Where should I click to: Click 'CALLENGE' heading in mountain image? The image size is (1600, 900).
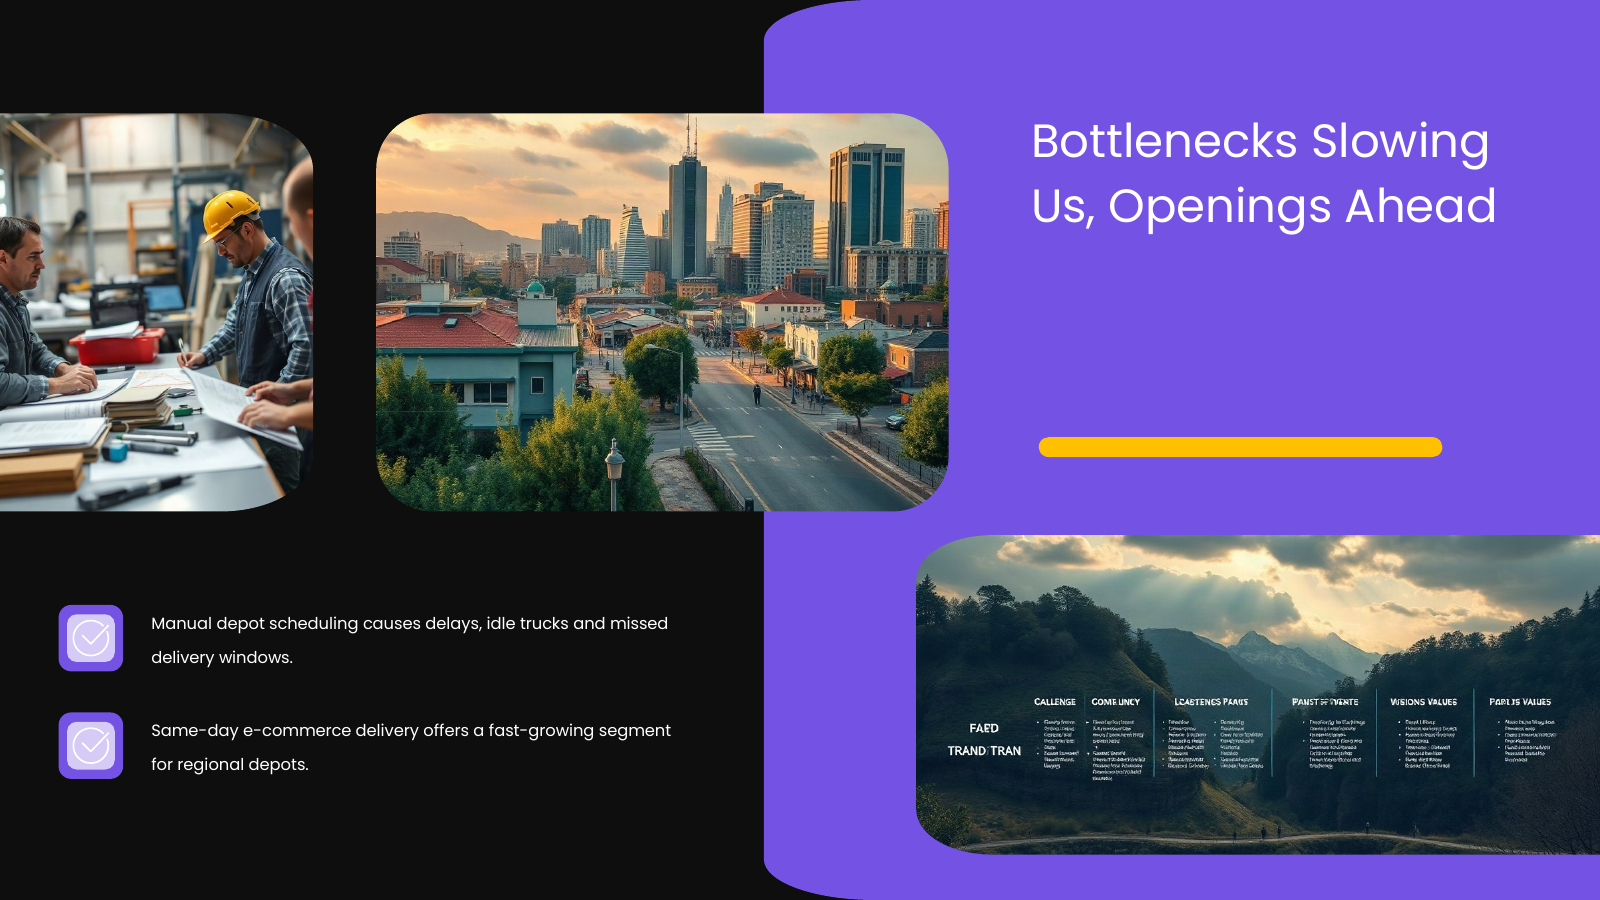1055,702
